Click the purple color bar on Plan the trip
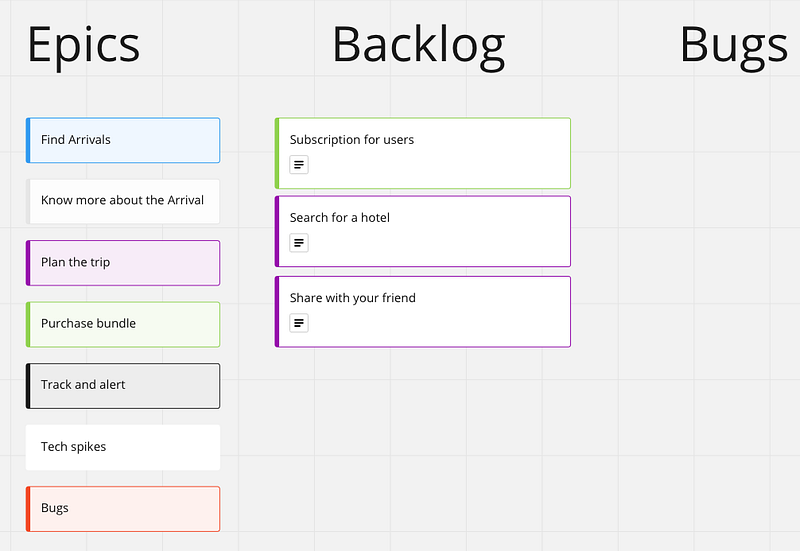 [28, 263]
